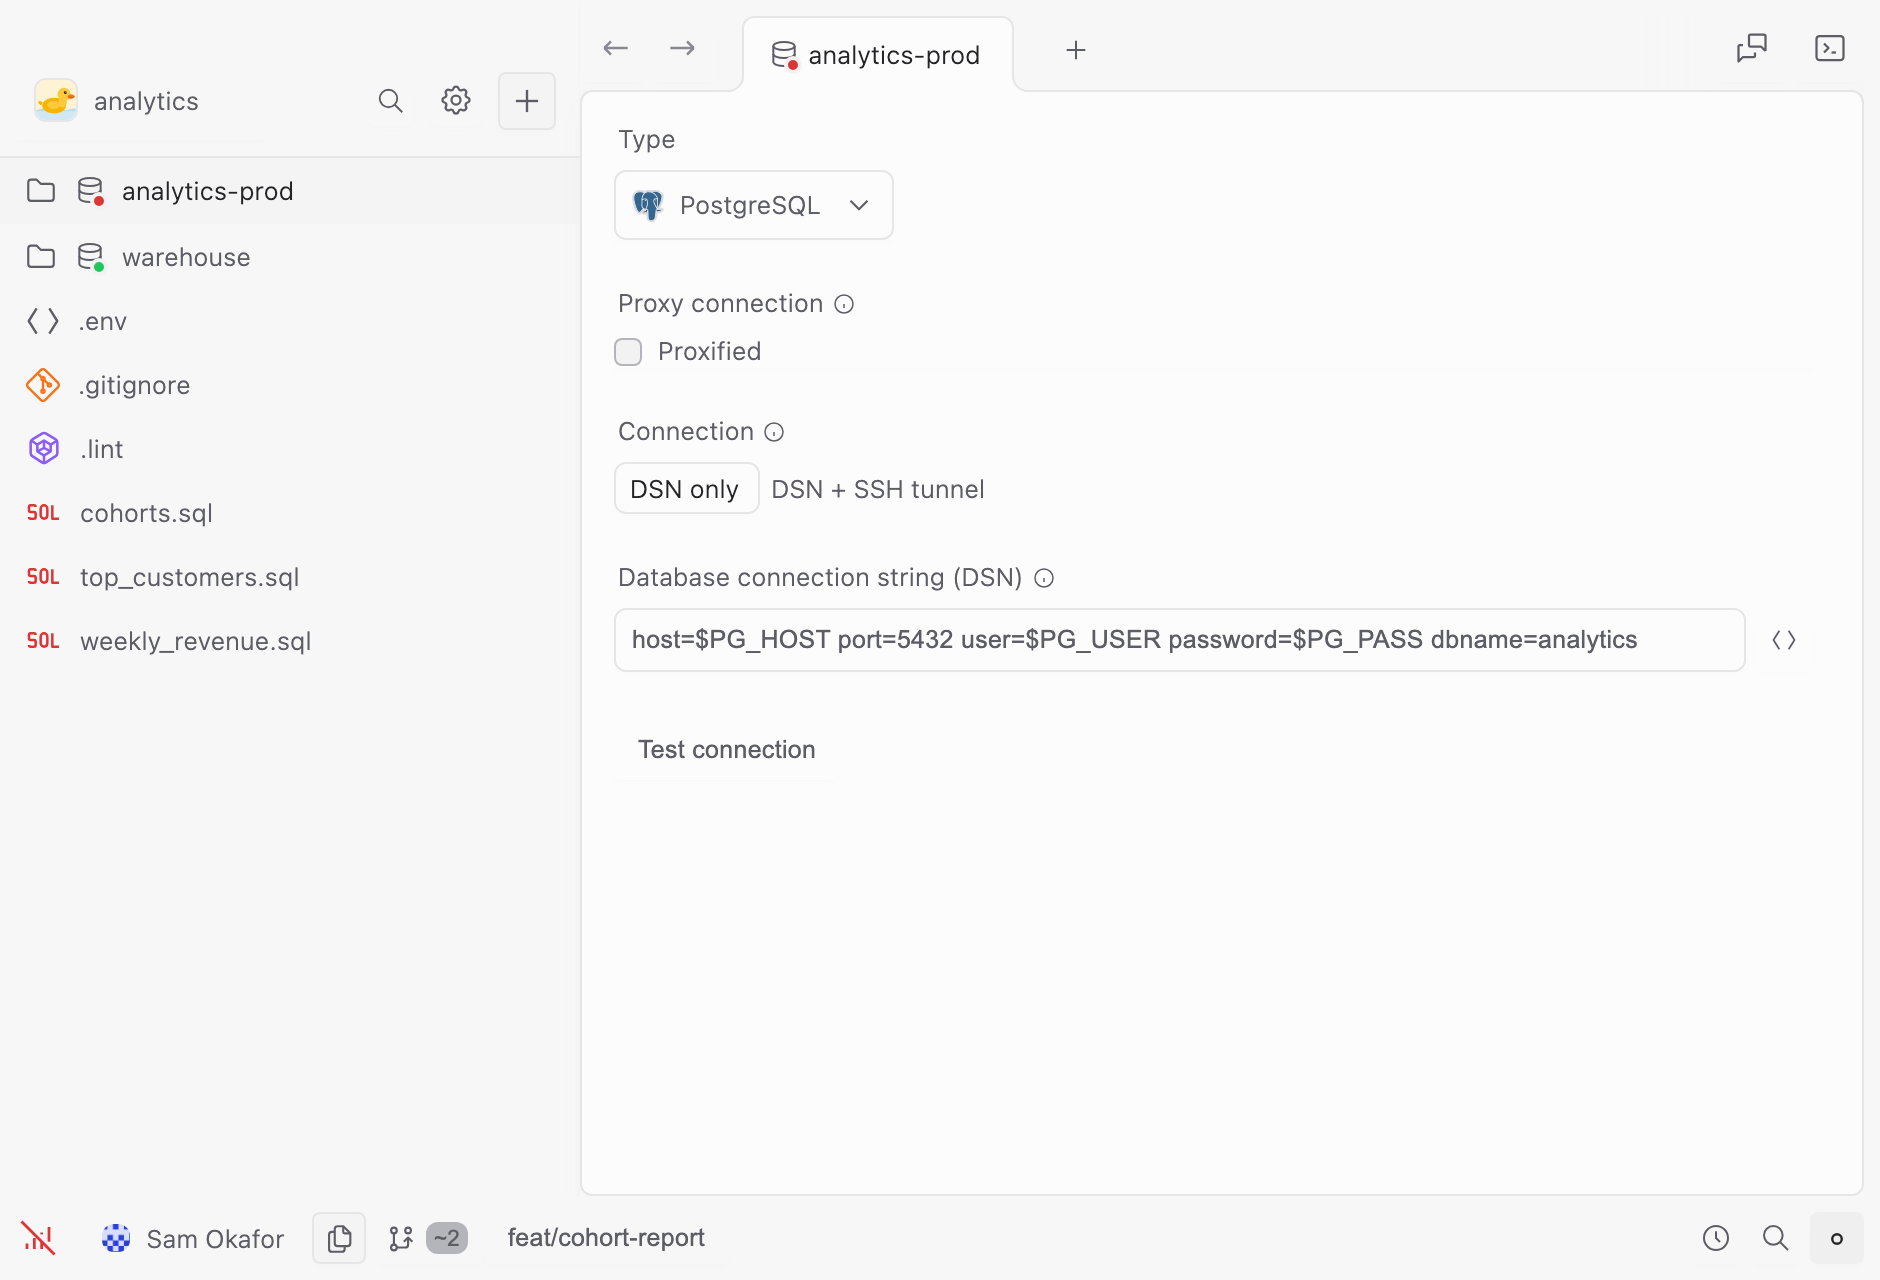Select the analytics-prod tab
1880x1280 pixels.
click(x=877, y=55)
